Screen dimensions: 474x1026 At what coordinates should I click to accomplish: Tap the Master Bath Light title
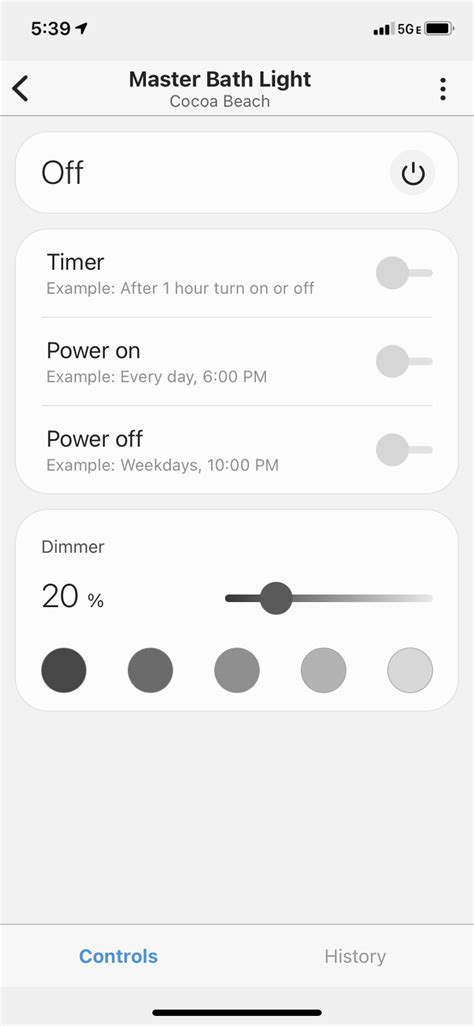(x=220, y=79)
